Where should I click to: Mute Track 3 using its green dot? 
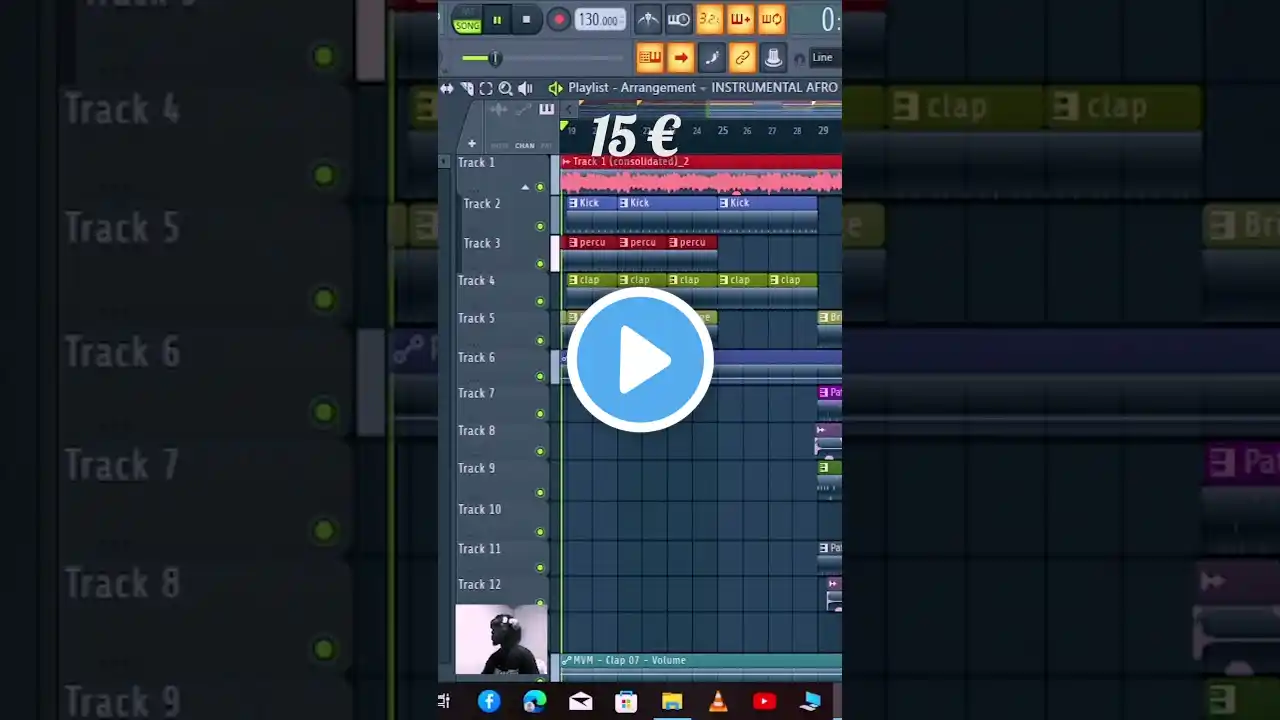[x=540, y=264]
